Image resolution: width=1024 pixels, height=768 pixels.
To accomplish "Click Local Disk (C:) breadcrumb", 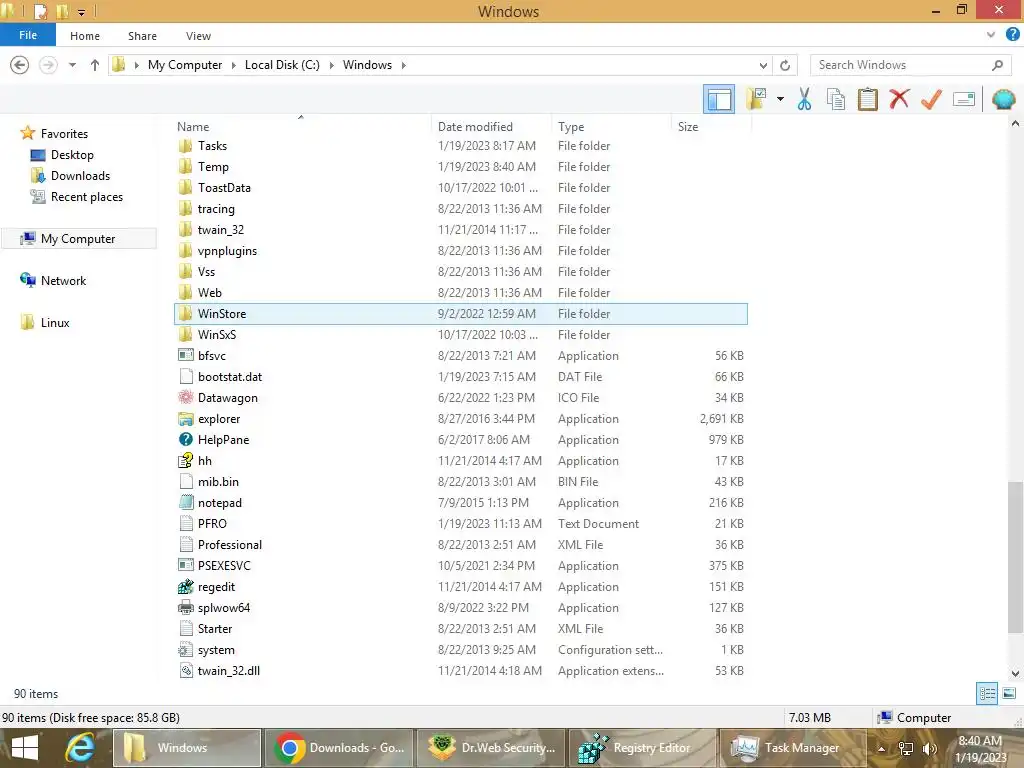I will tap(282, 65).
